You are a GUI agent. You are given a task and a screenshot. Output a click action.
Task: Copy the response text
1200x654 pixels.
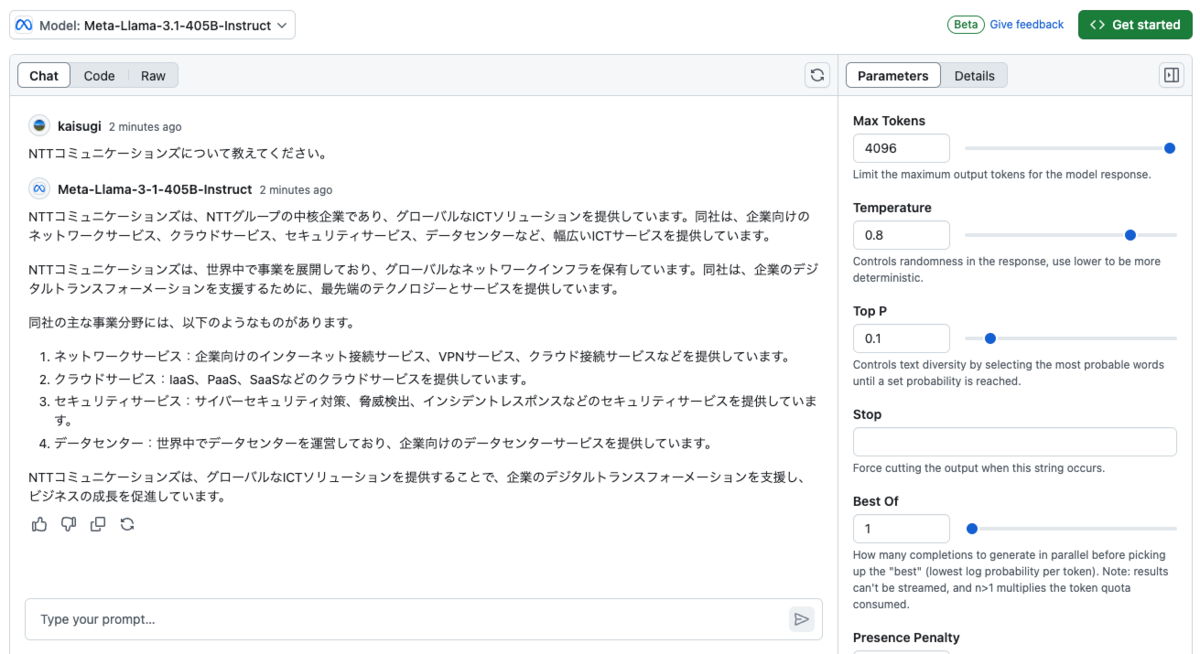coord(98,524)
